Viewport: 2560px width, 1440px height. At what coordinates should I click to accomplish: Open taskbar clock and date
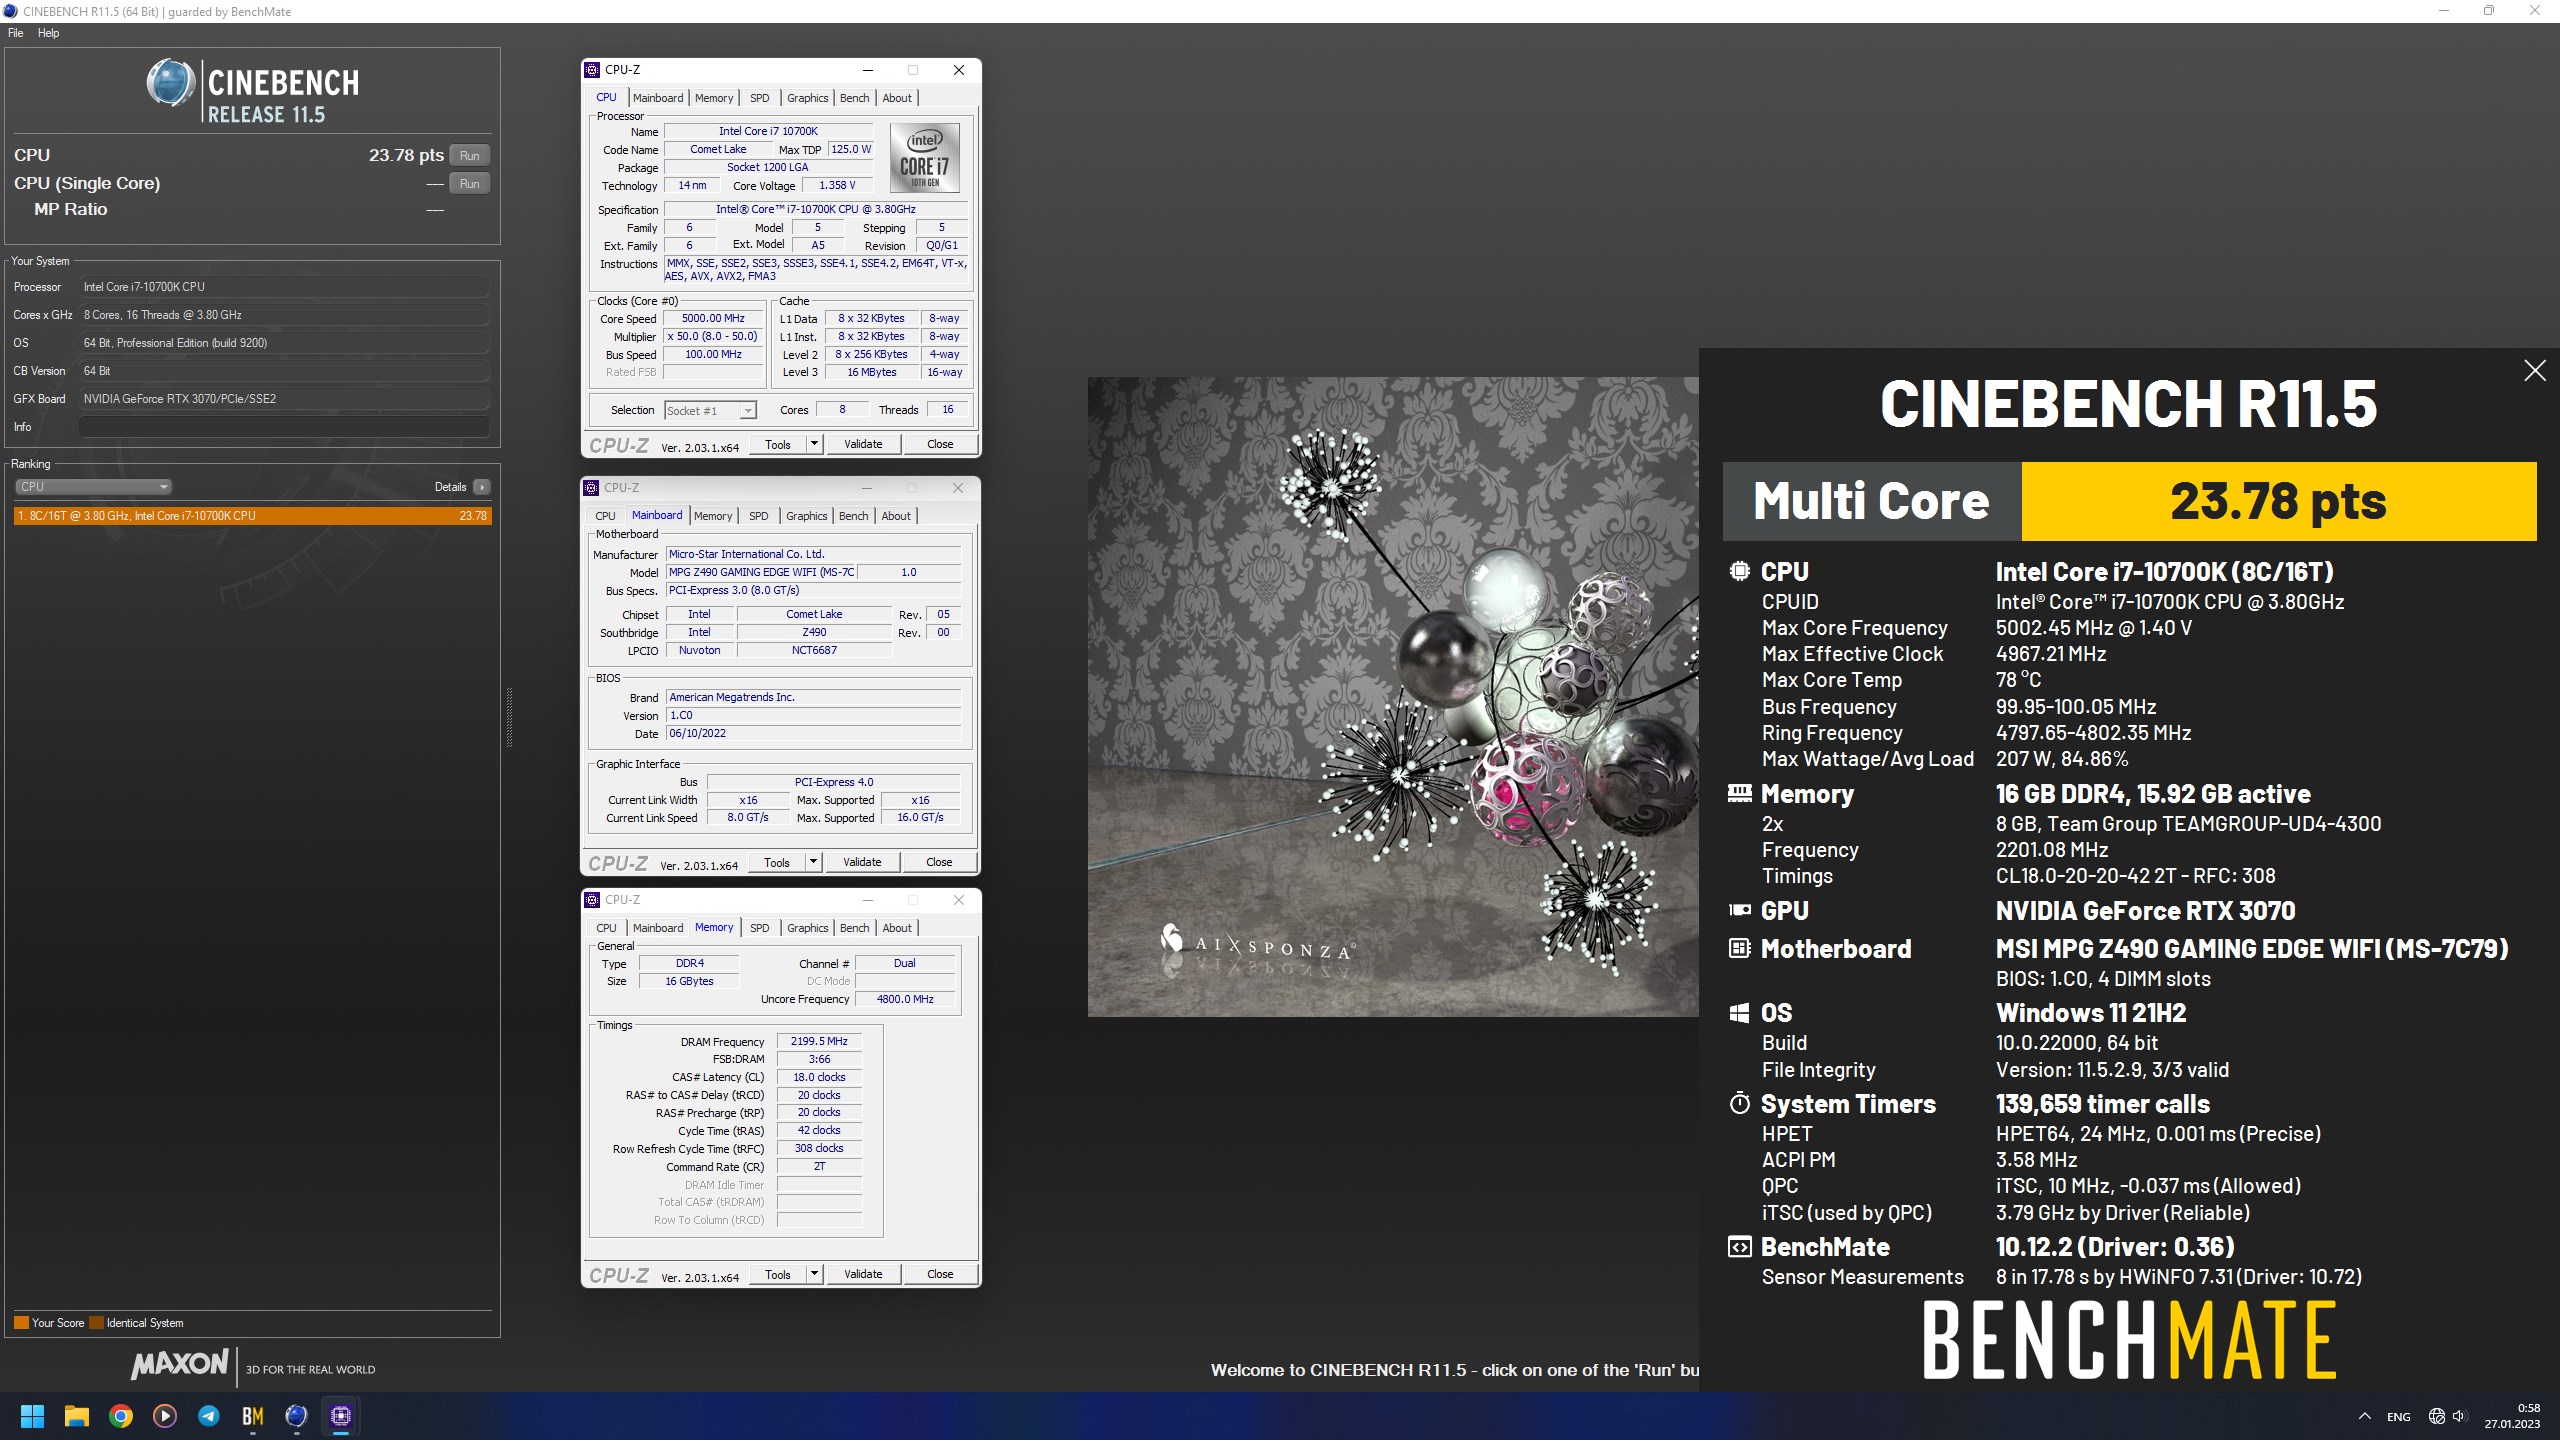2513,1416
